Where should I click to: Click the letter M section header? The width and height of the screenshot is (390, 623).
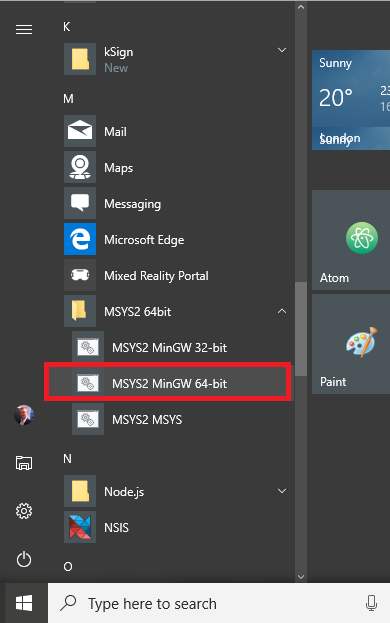pyautogui.click(x=68, y=99)
